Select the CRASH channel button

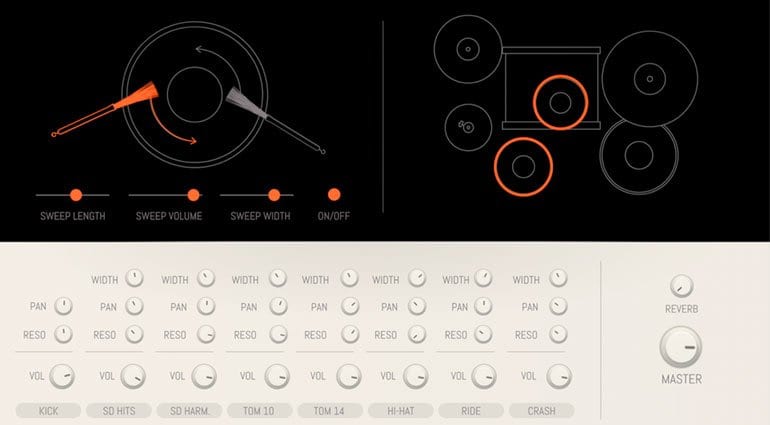[x=541, y=410]
